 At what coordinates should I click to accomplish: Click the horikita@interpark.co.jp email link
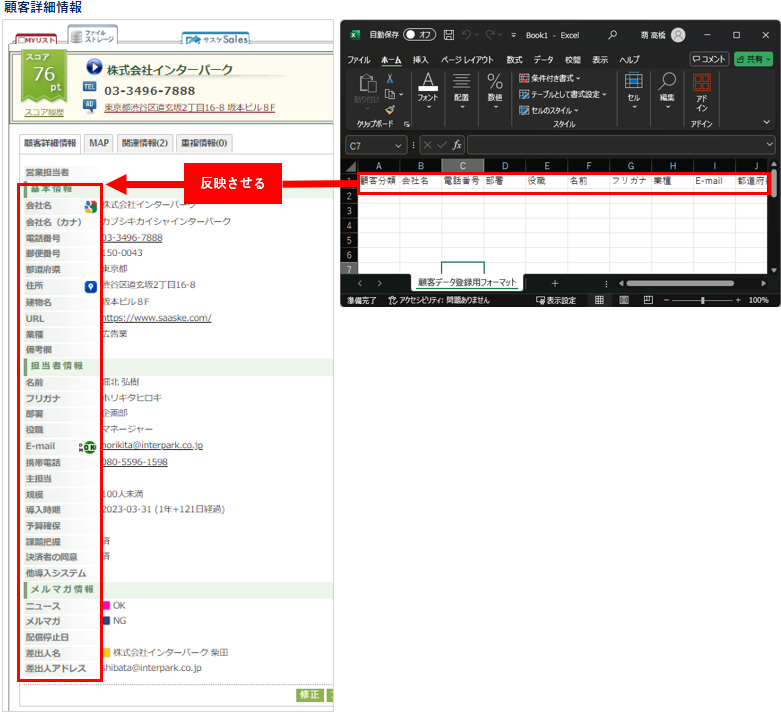click(x=152, y=445)
